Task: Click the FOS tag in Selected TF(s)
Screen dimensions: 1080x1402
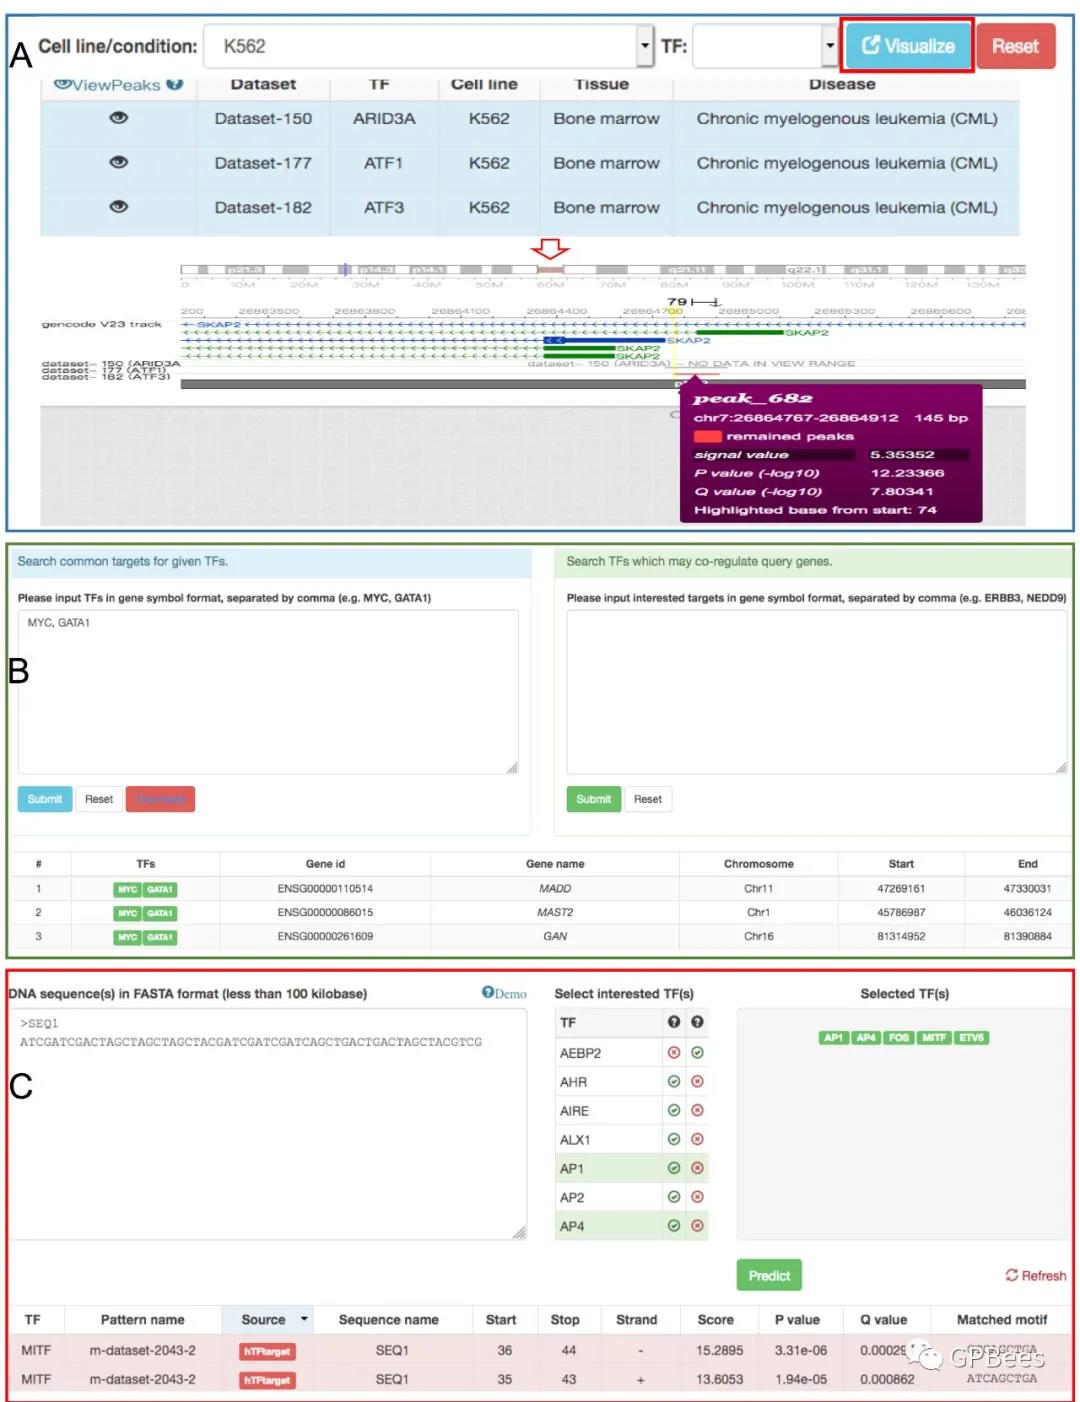Action: pos(899,1038)
